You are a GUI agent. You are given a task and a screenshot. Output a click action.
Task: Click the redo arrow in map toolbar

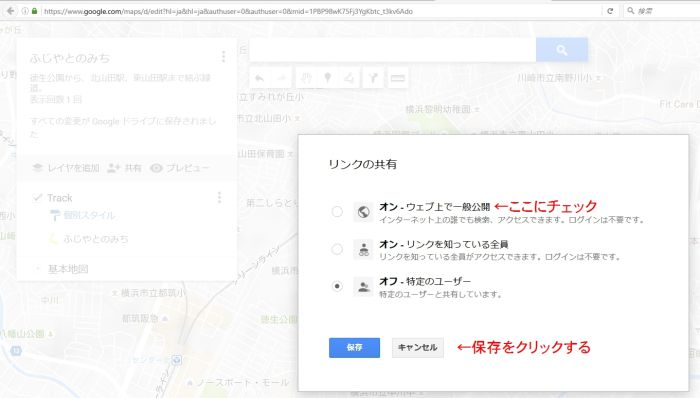(281, 79)
